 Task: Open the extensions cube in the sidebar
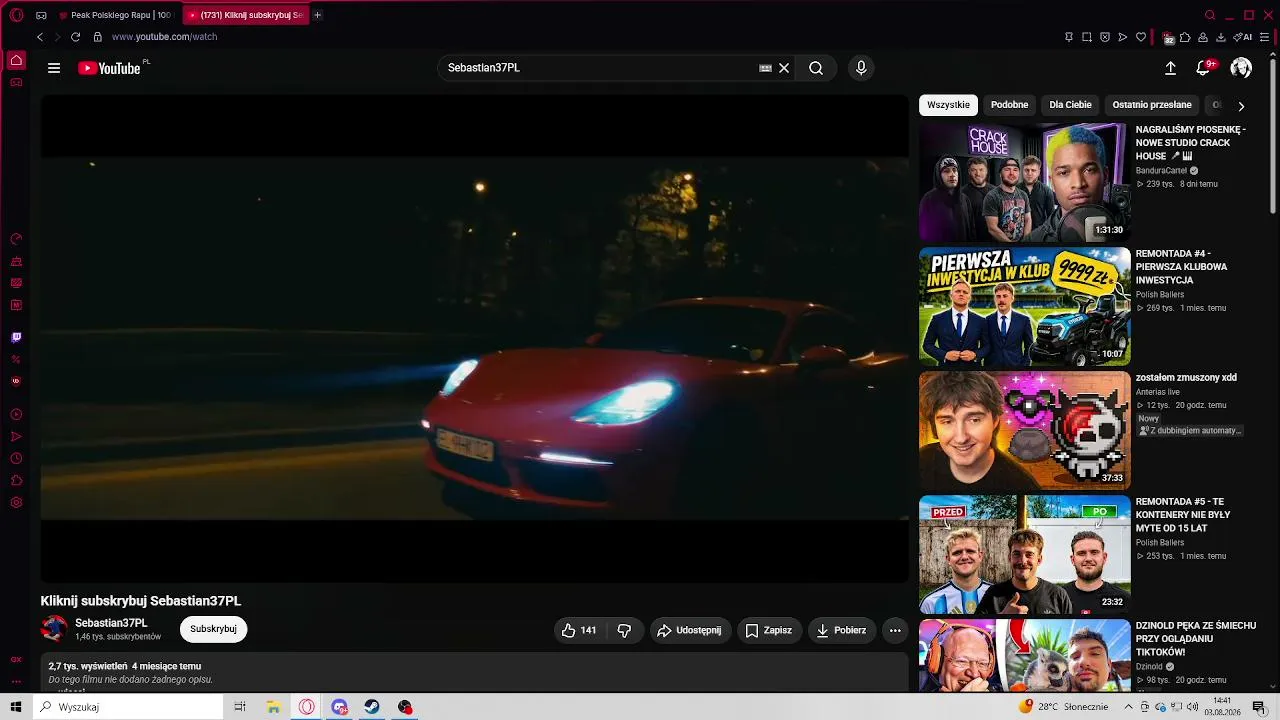tap(16, 480)
